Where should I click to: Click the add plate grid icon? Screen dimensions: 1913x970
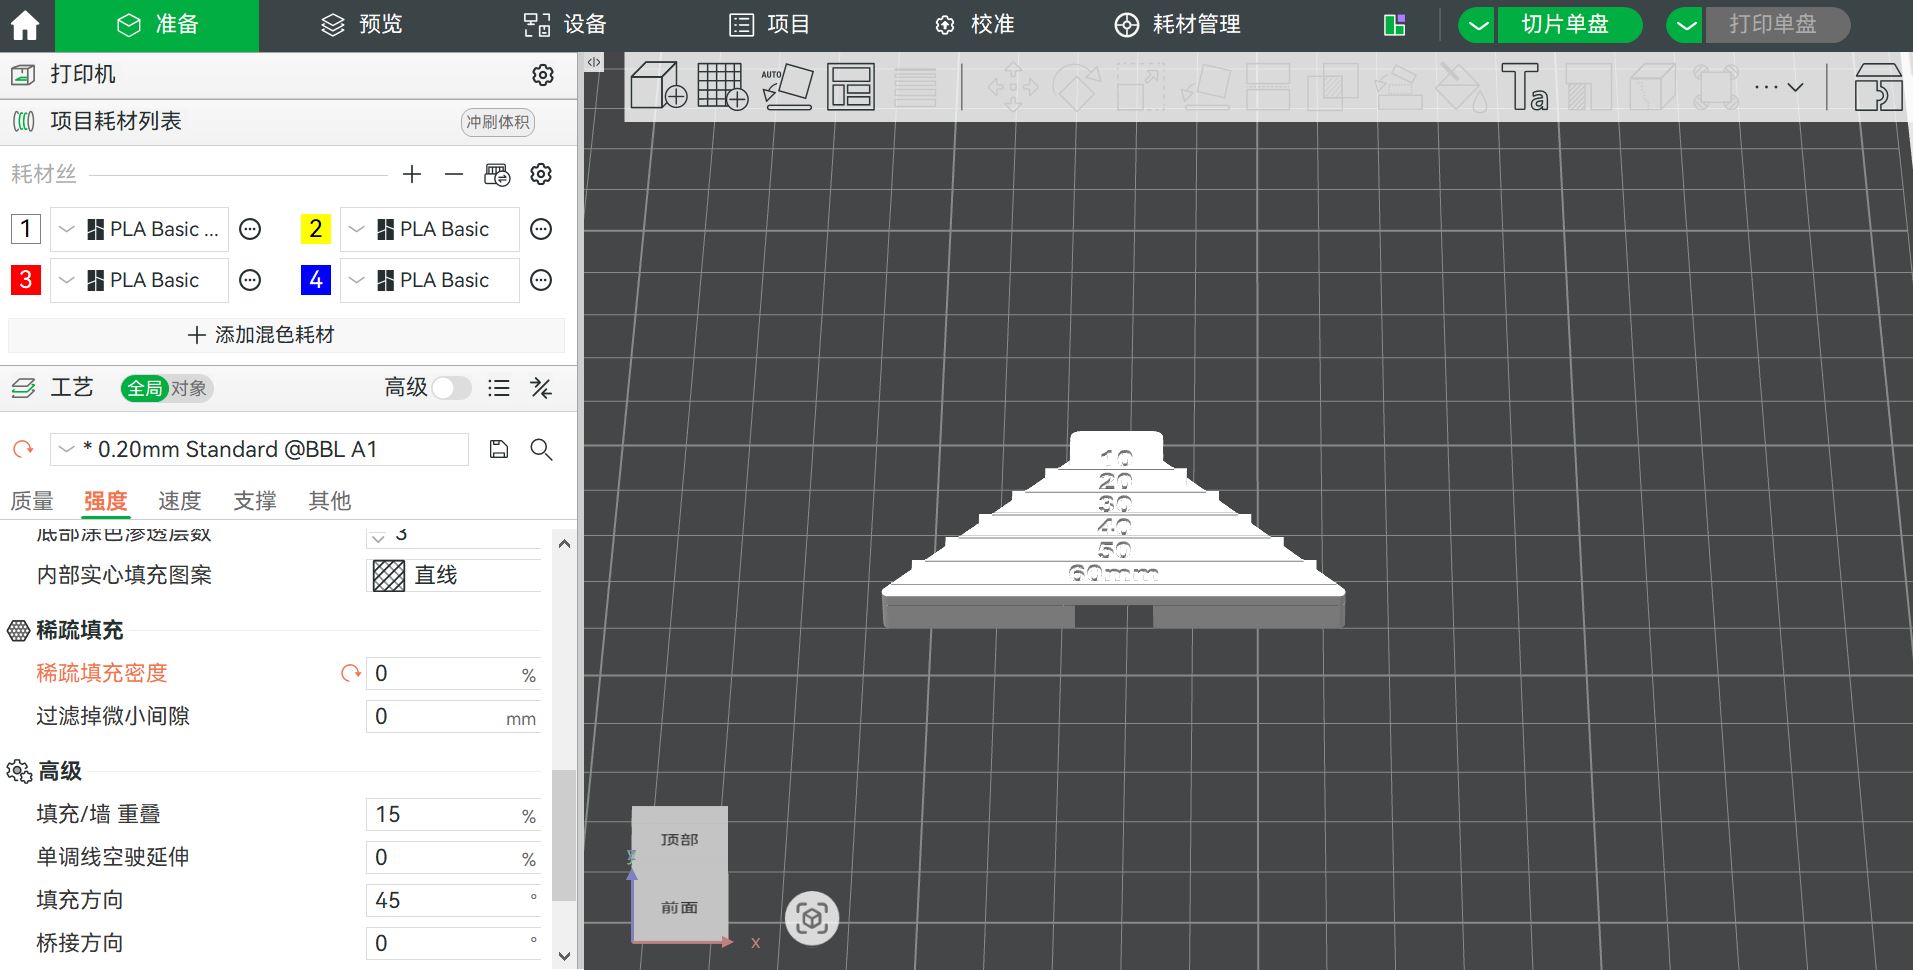pyautogui.click(x=722, y=86)
